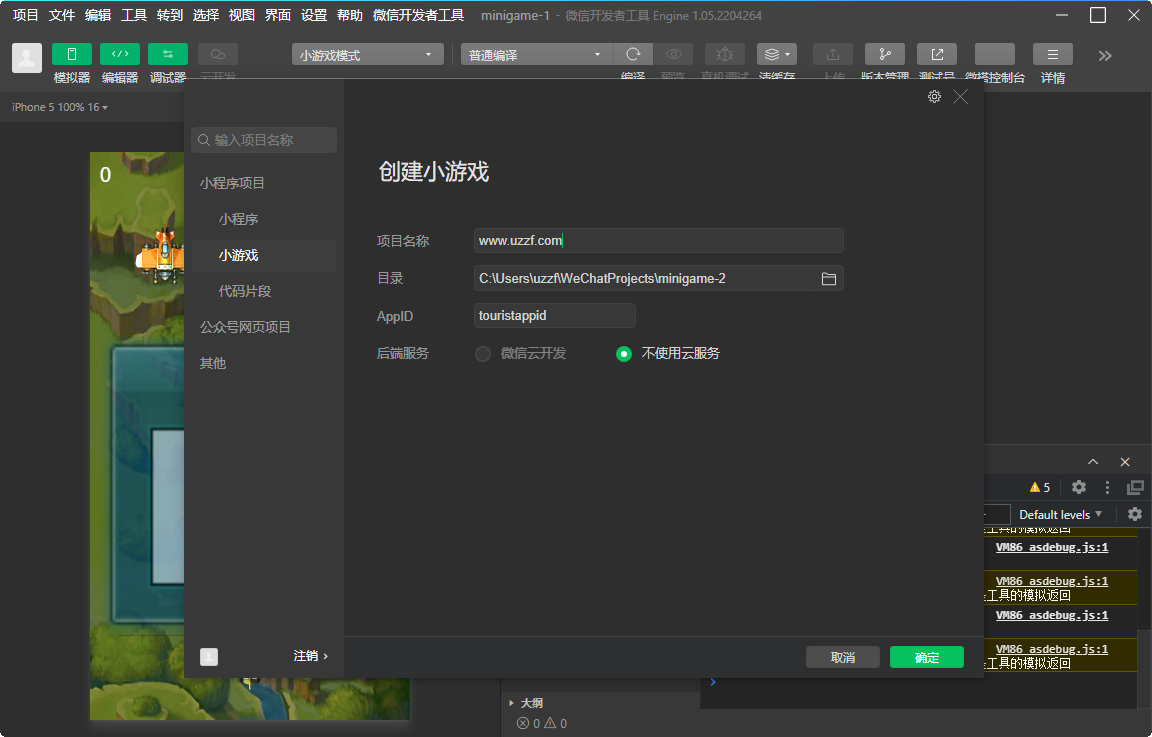Open cloud development toolbar icon

[x=217, y=54]
